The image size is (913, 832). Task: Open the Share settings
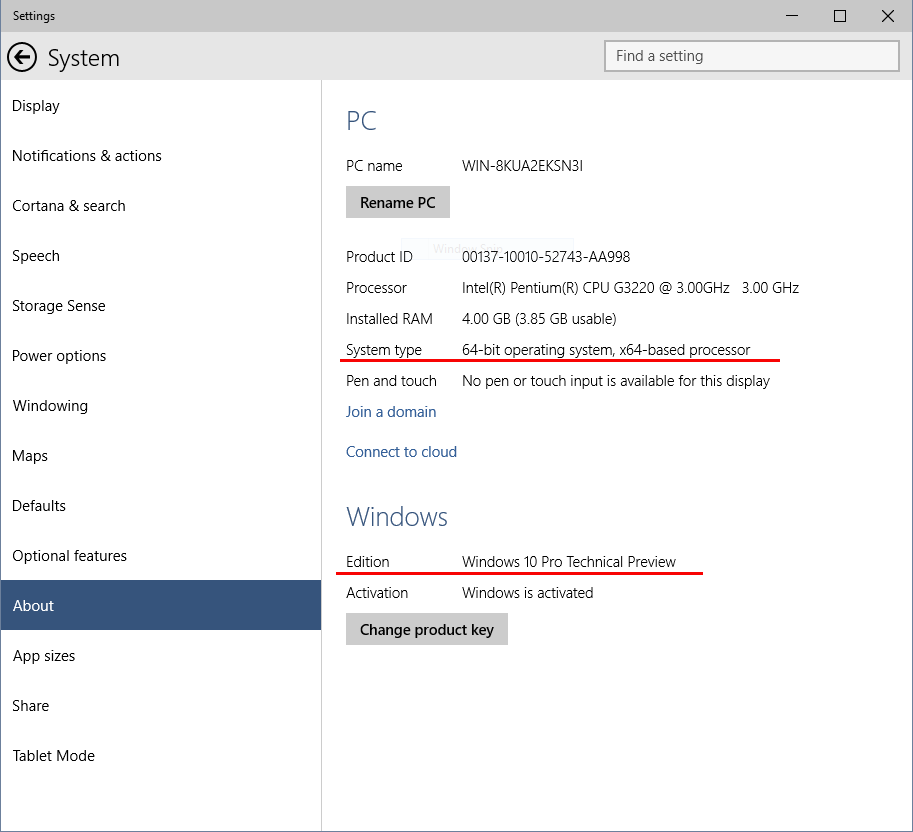coord(161,706)
